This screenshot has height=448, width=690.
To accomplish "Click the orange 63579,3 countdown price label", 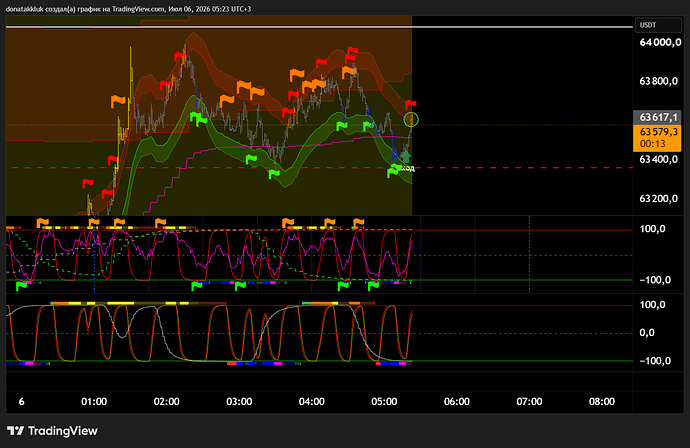I will pos(657,138).
